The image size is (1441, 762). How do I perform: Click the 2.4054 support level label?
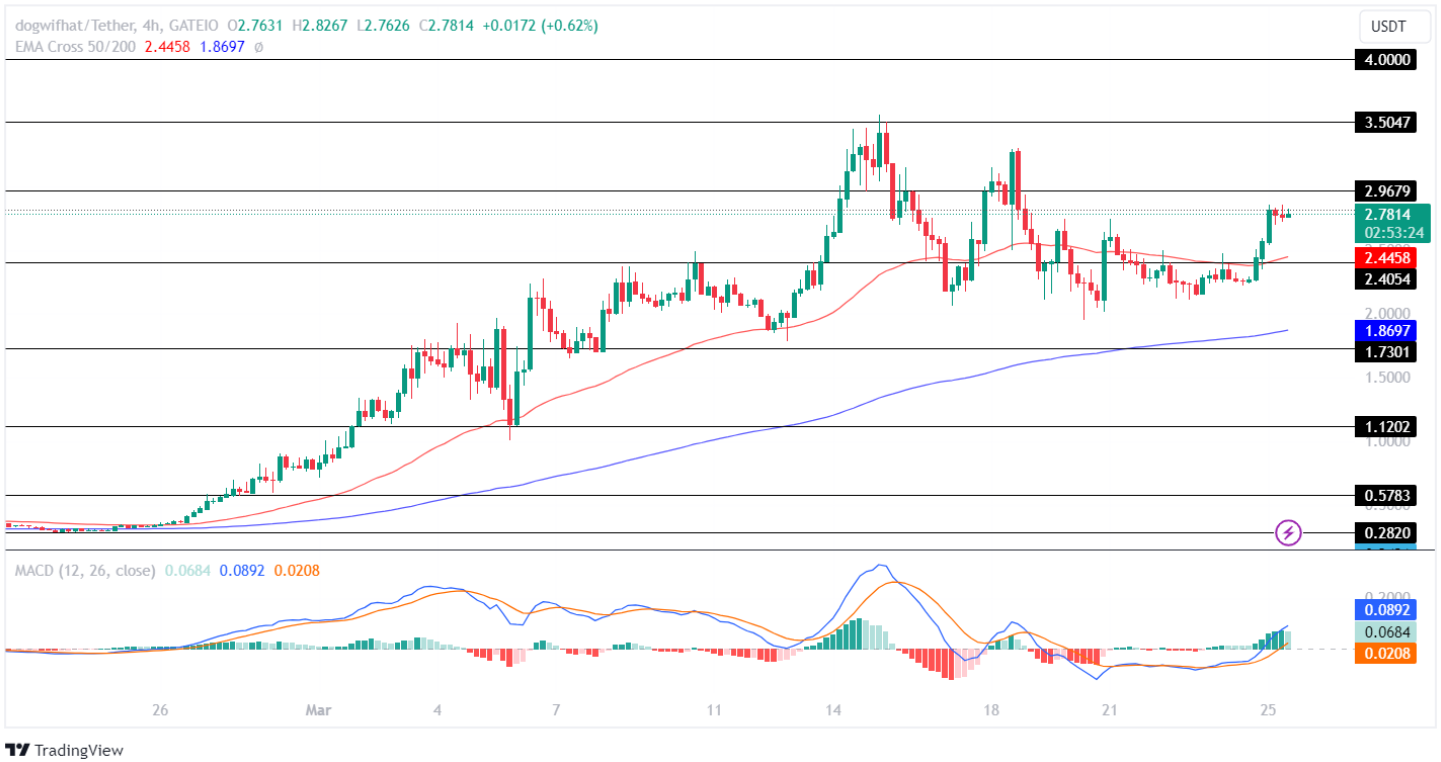[1385, 279]
